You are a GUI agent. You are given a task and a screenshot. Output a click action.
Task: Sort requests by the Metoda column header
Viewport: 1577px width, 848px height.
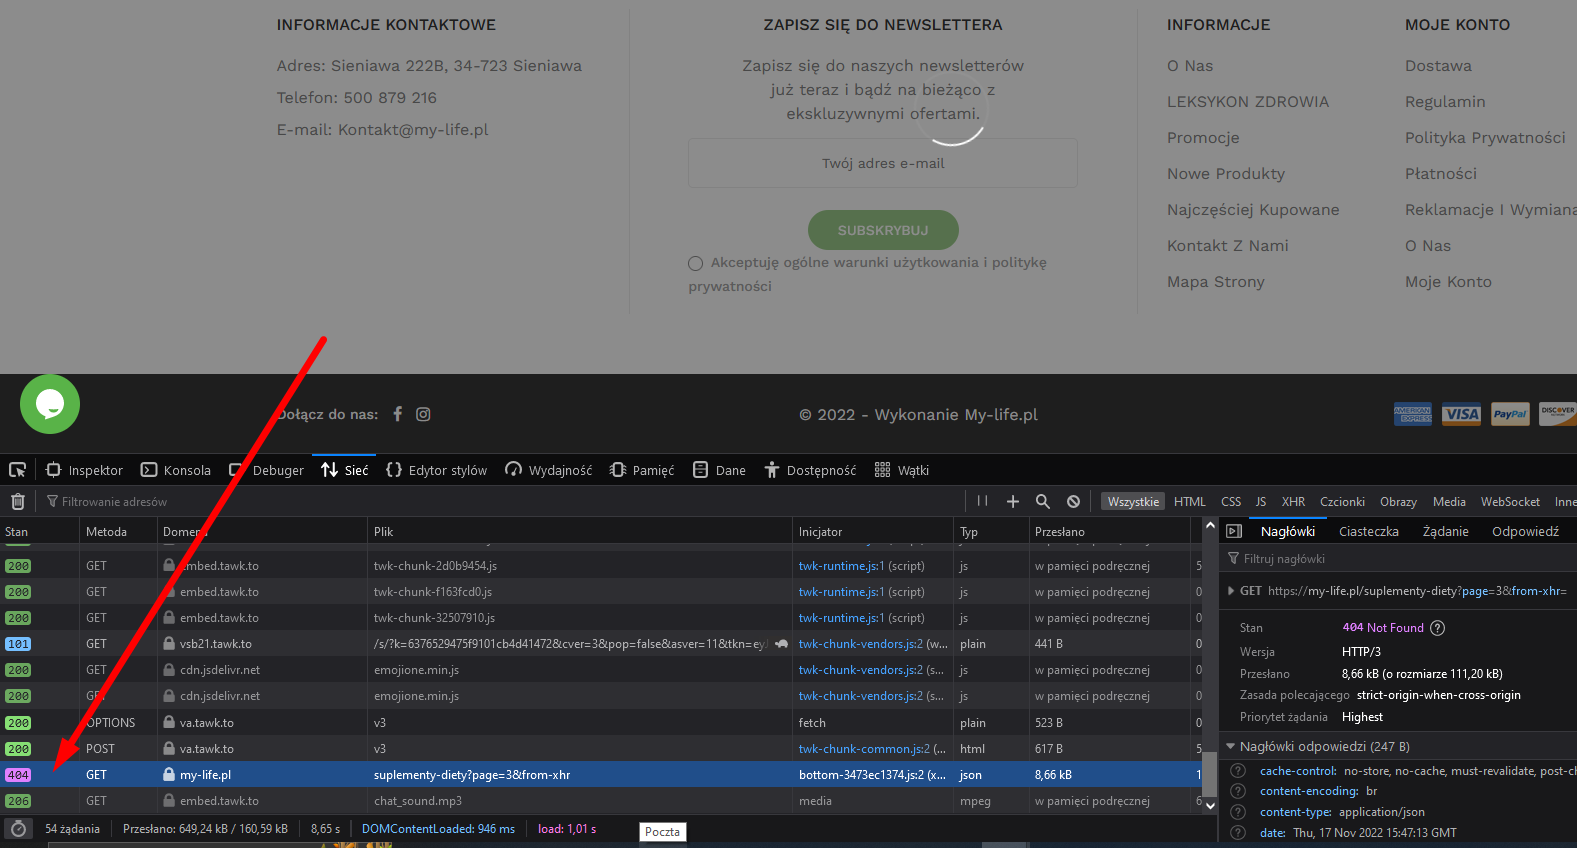(x=118, y=531)
